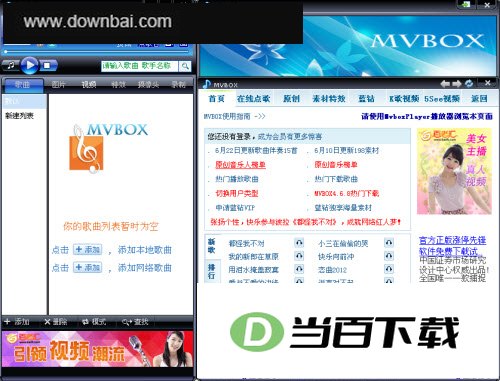This screenshot has width=500, height=381.
Task: Open the underlined 原创音乐人榜单 link
Action: click(240, 165)
